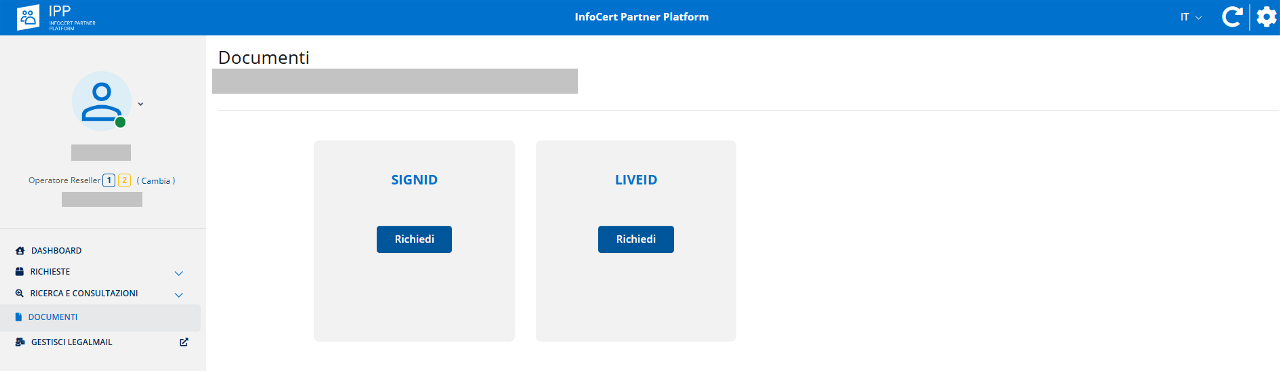1280x372 pixels.
Task: Click the SIGNID card title
Action: click(414, 181)
